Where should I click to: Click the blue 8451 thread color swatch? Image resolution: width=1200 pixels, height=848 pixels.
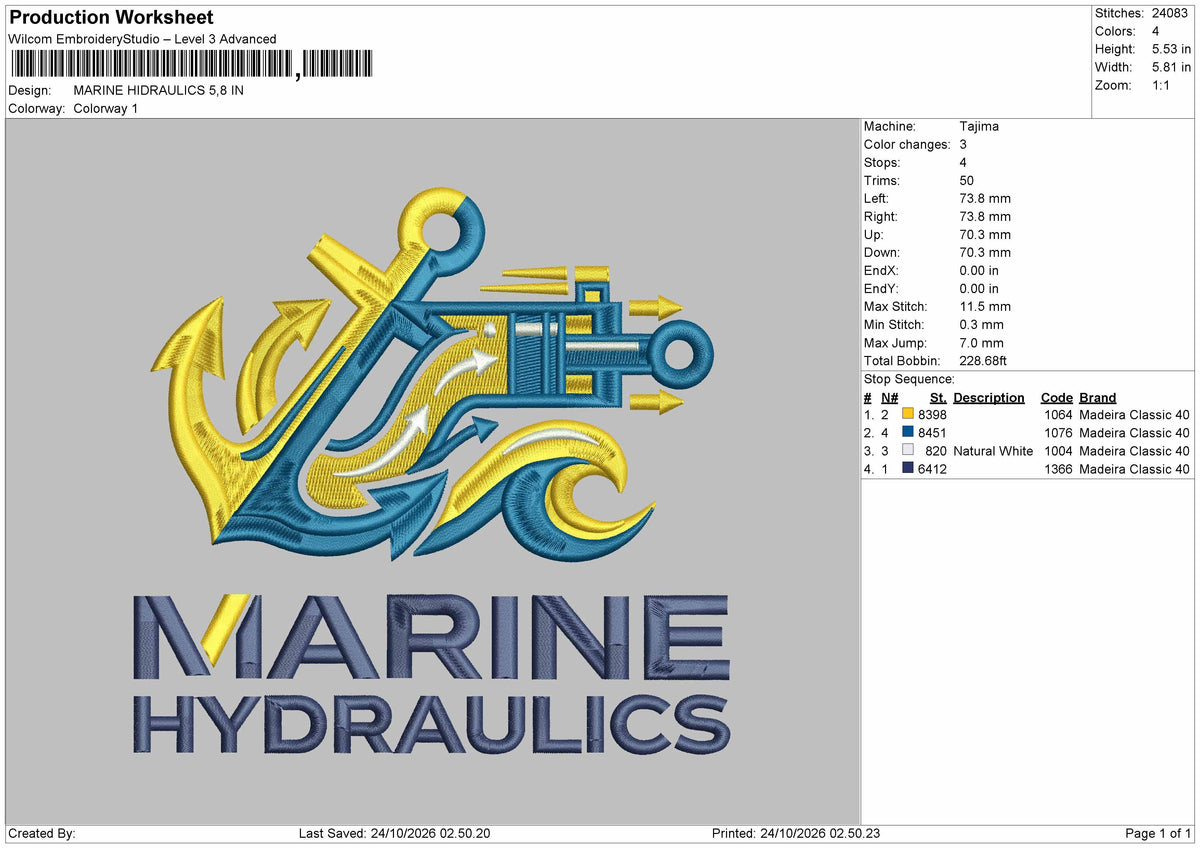[908, 433]
